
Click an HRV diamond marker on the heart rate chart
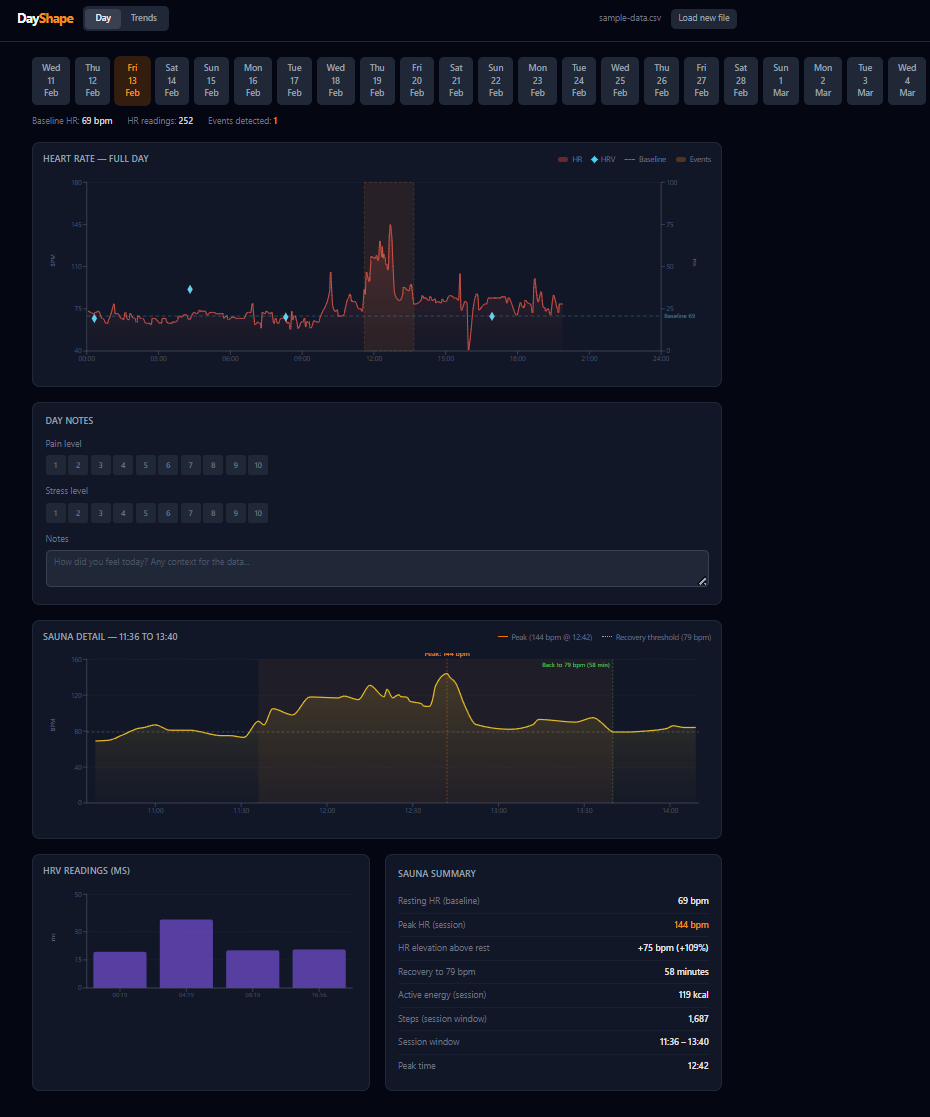pyautogui.click(x=188, y=290)
